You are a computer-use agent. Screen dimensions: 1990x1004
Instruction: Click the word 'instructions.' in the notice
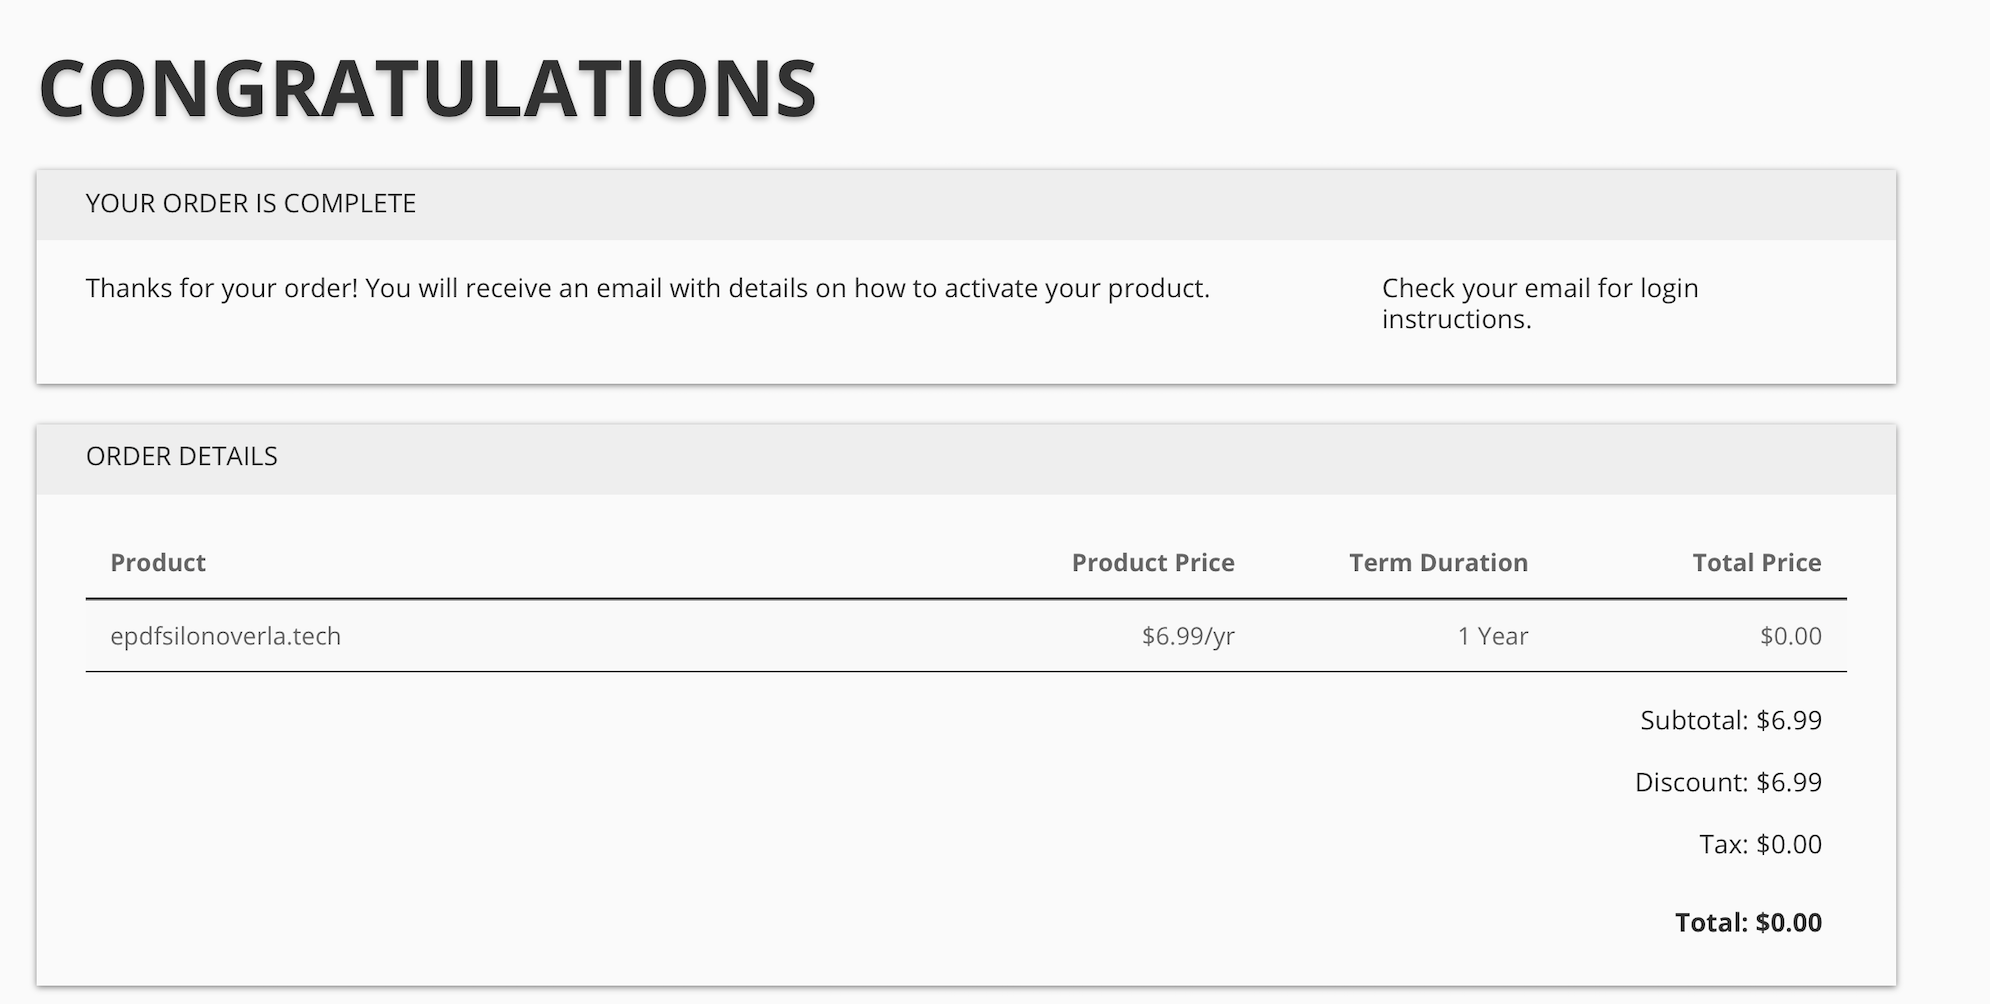1456,320
